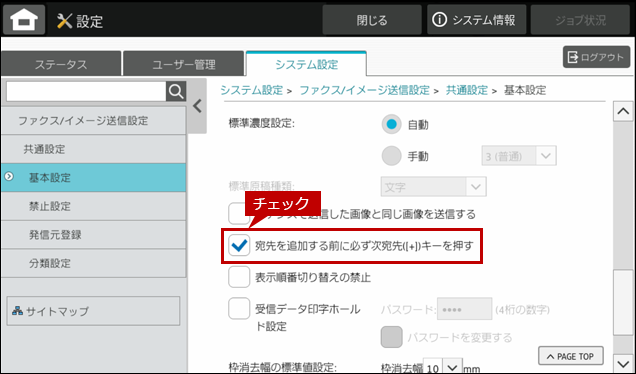Screen dimensions: 636x374
Task: Collapse the side menu with left chevron
Action: [x=198, y=106]
